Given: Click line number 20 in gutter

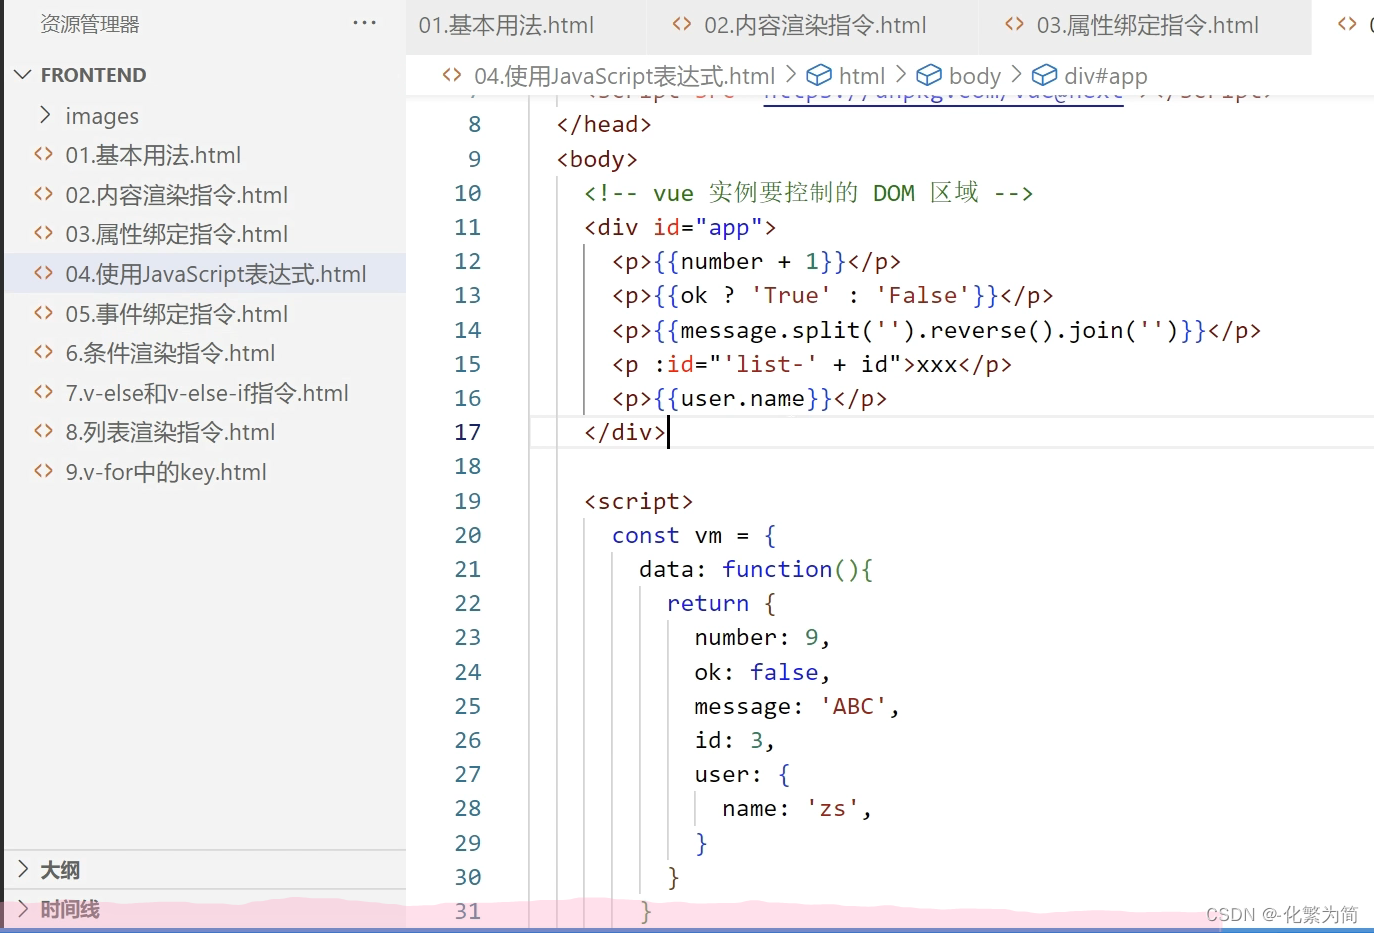Looking at the screenshot, I should (468, 535).
